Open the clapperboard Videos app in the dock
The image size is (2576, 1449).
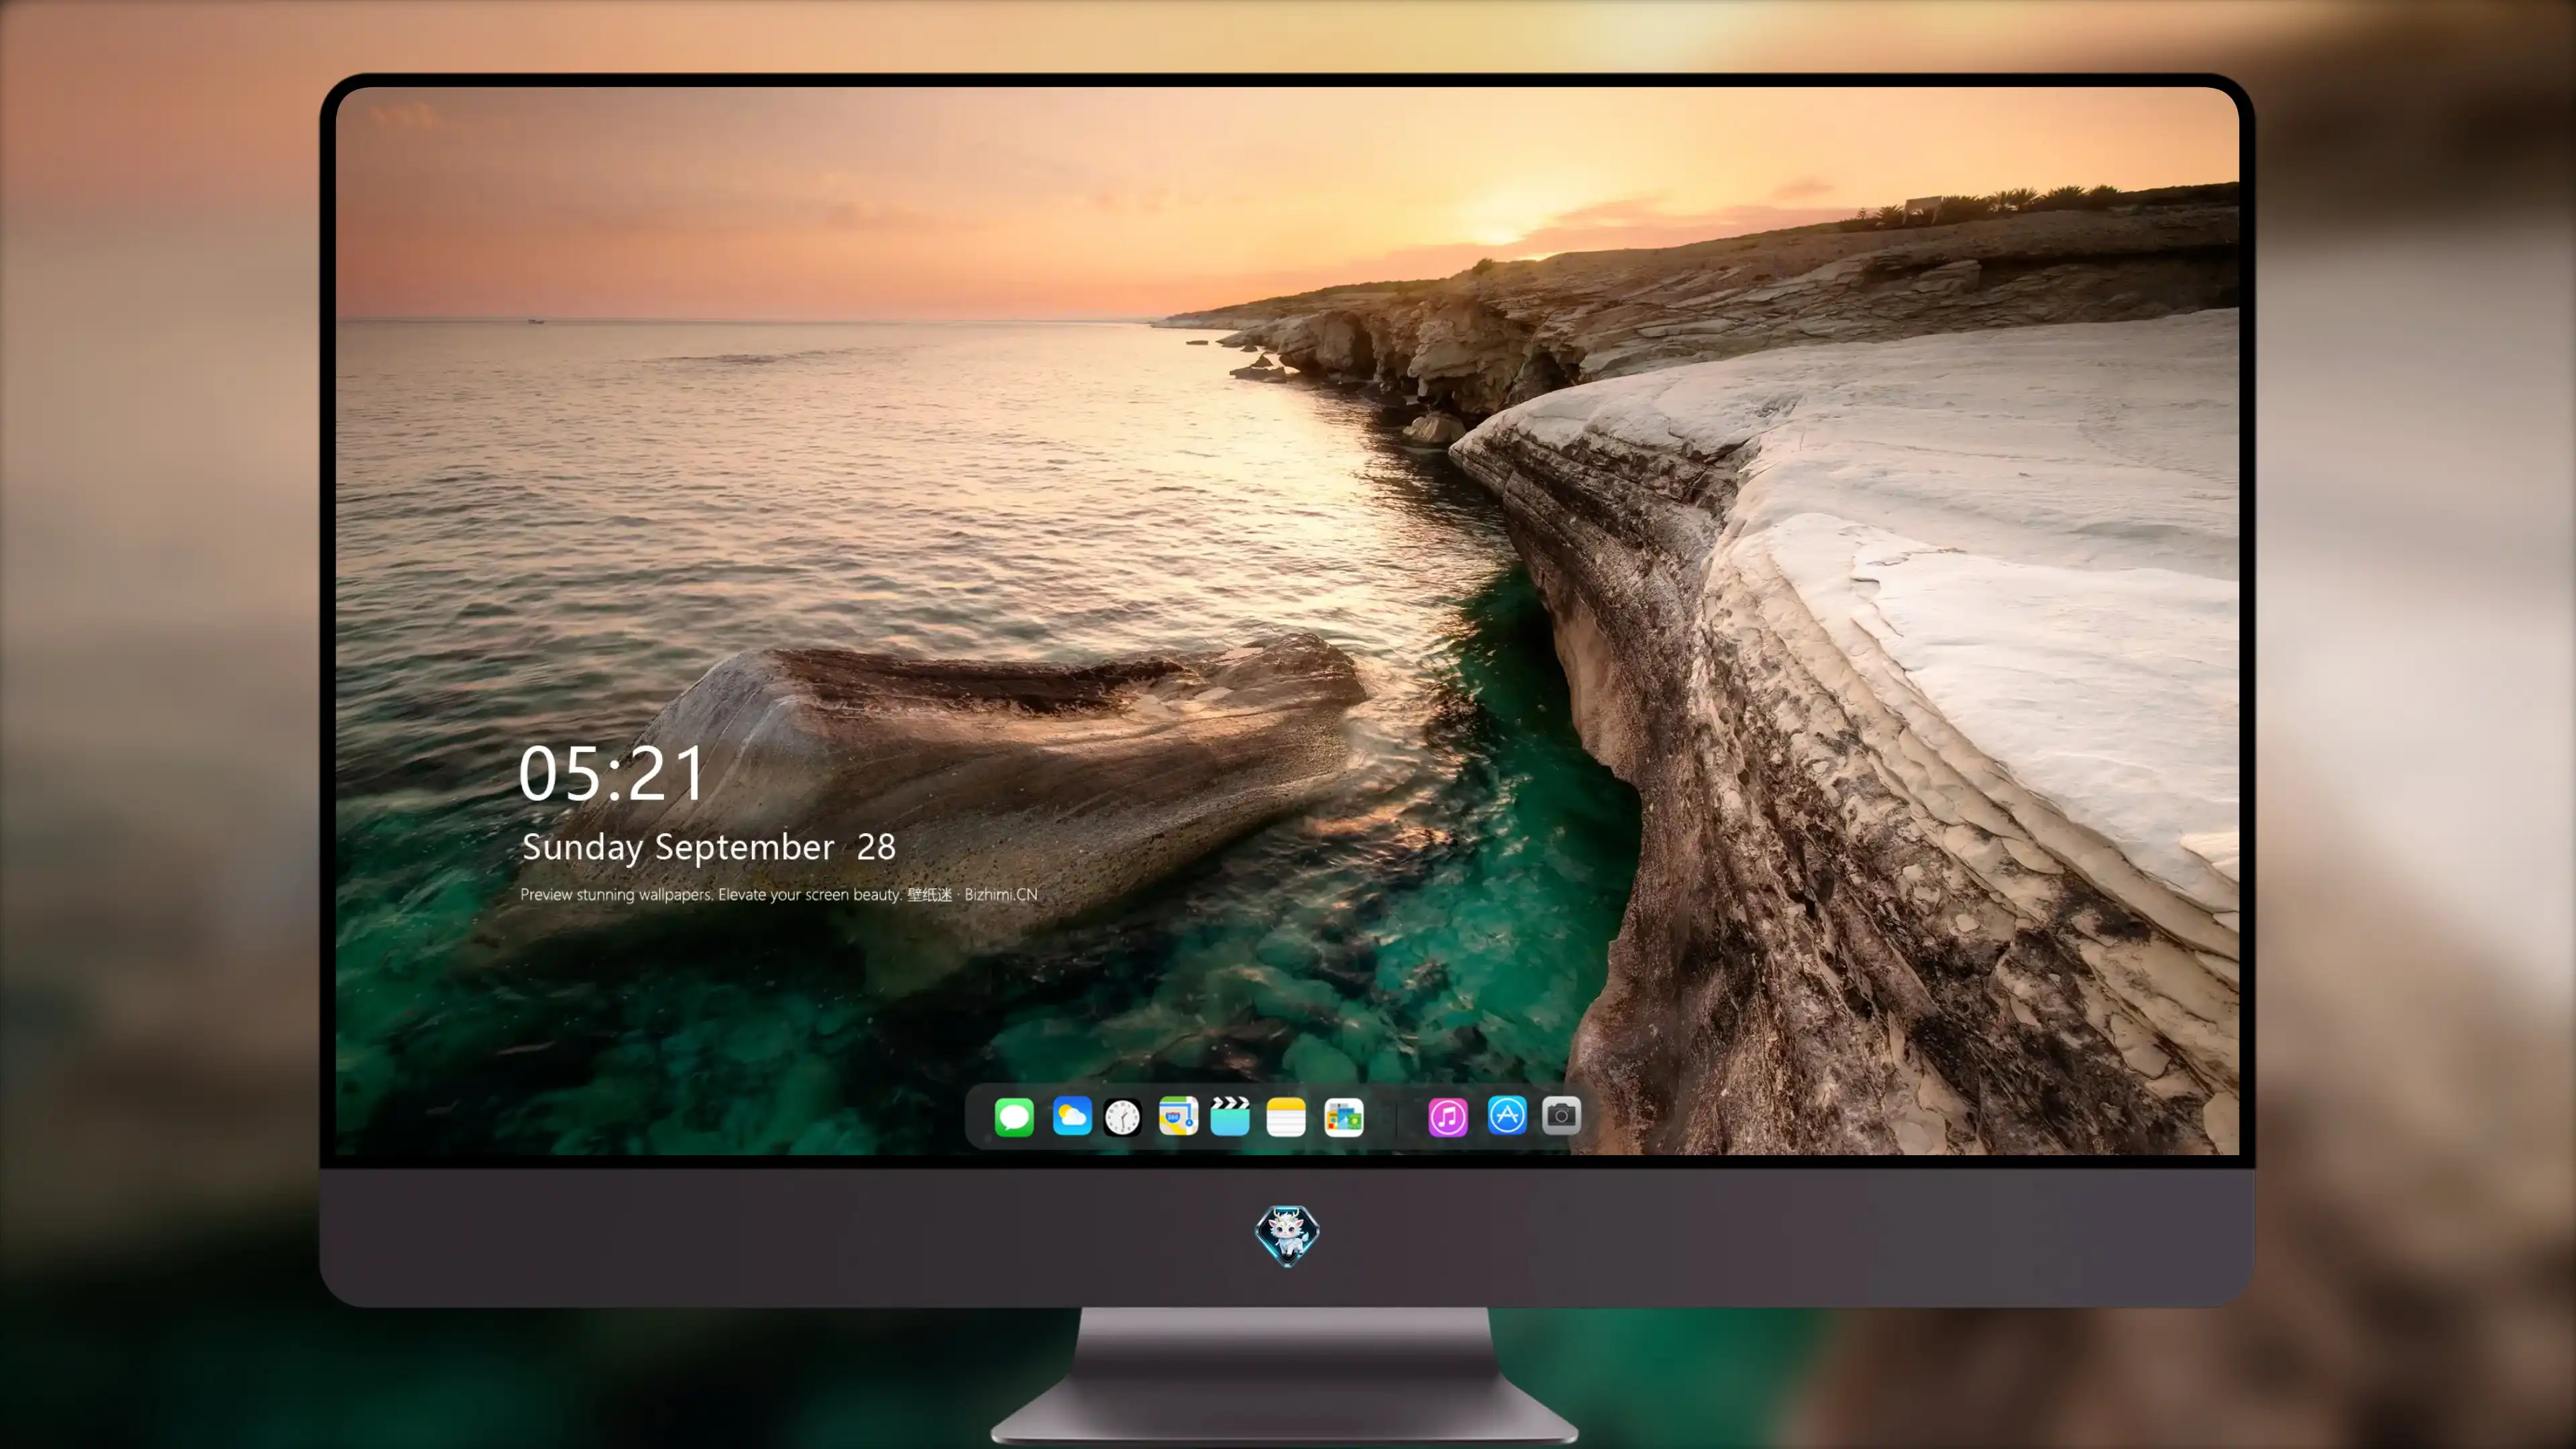(1230, 1116)
